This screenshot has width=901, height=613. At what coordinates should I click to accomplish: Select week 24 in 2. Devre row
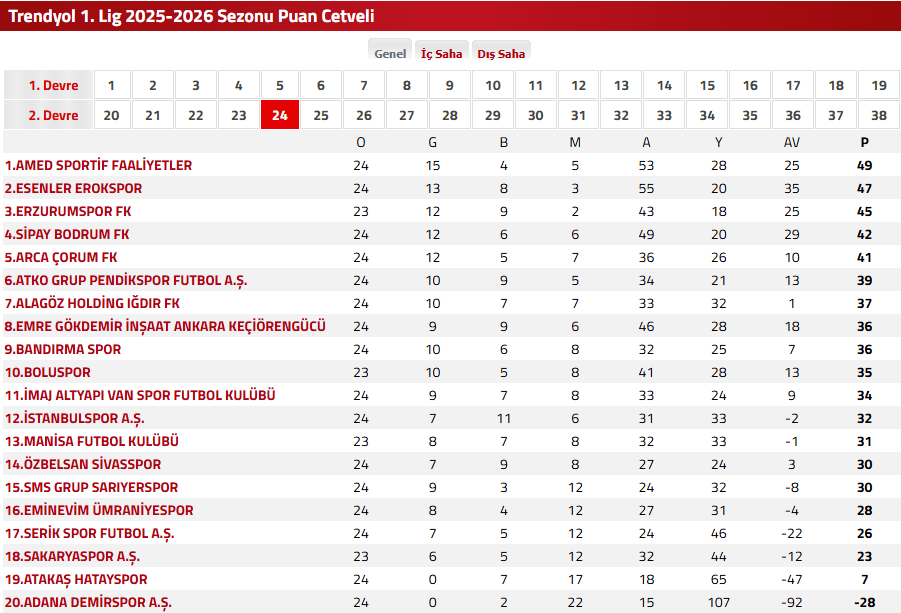click(x=279, y=115)
